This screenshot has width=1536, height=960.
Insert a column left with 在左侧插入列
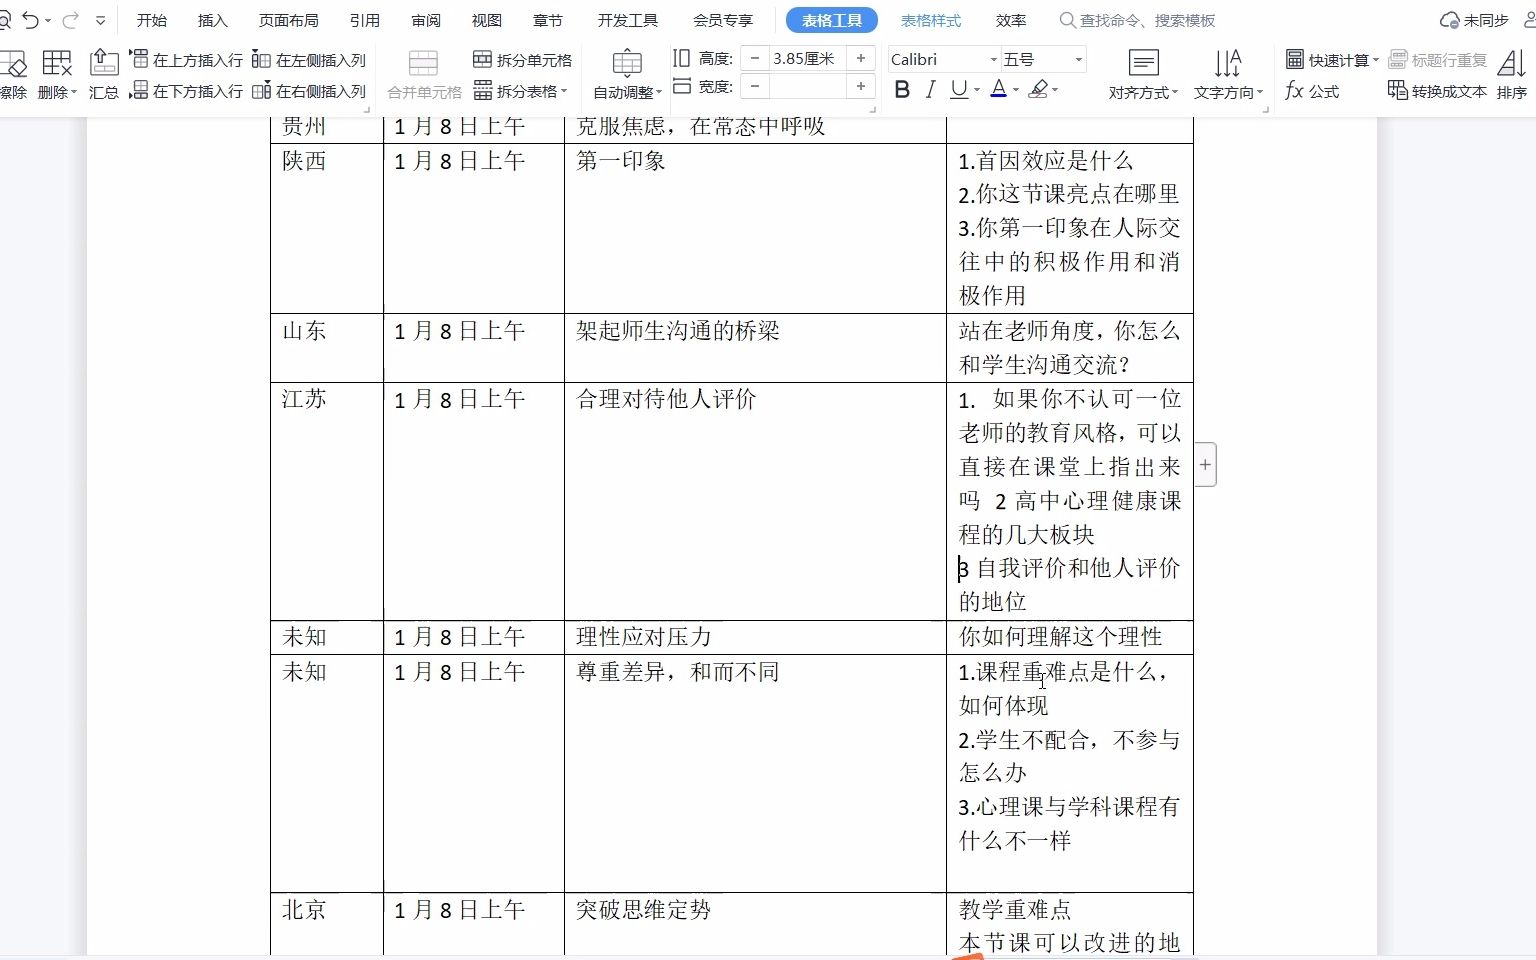(x=309, y=60)
